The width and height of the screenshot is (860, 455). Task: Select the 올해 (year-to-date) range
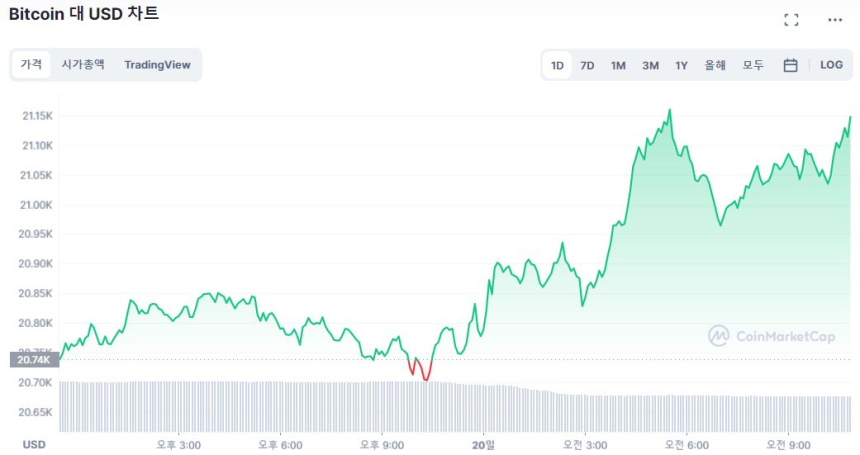(x=715, y=65)
